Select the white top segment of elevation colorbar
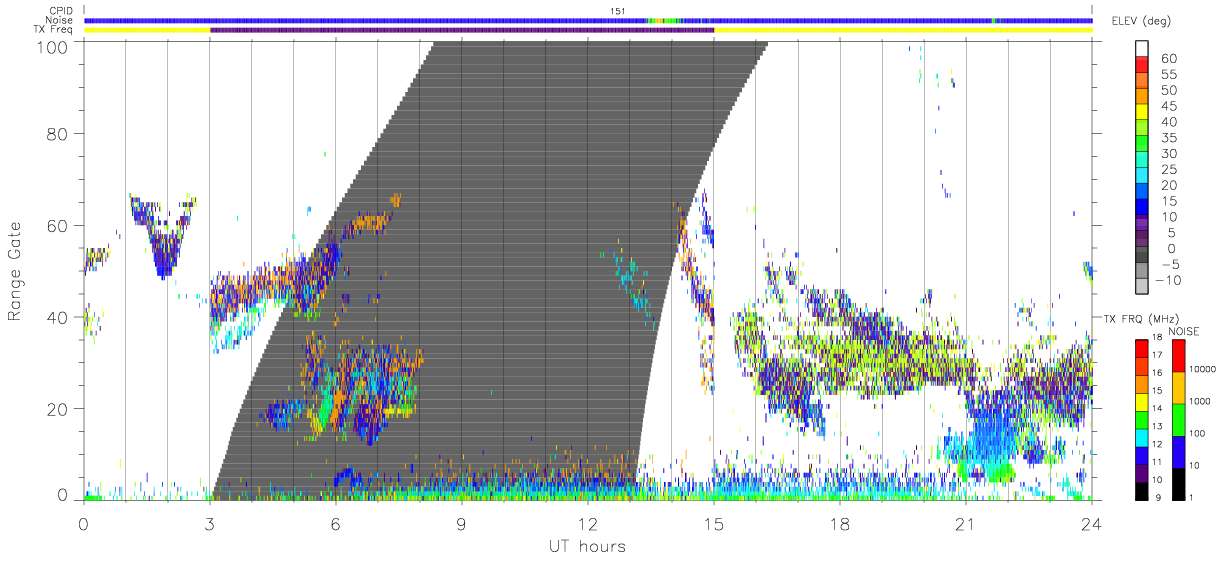The height and width of the screenshot is (567, 1228). click(x=1143, y=50)
